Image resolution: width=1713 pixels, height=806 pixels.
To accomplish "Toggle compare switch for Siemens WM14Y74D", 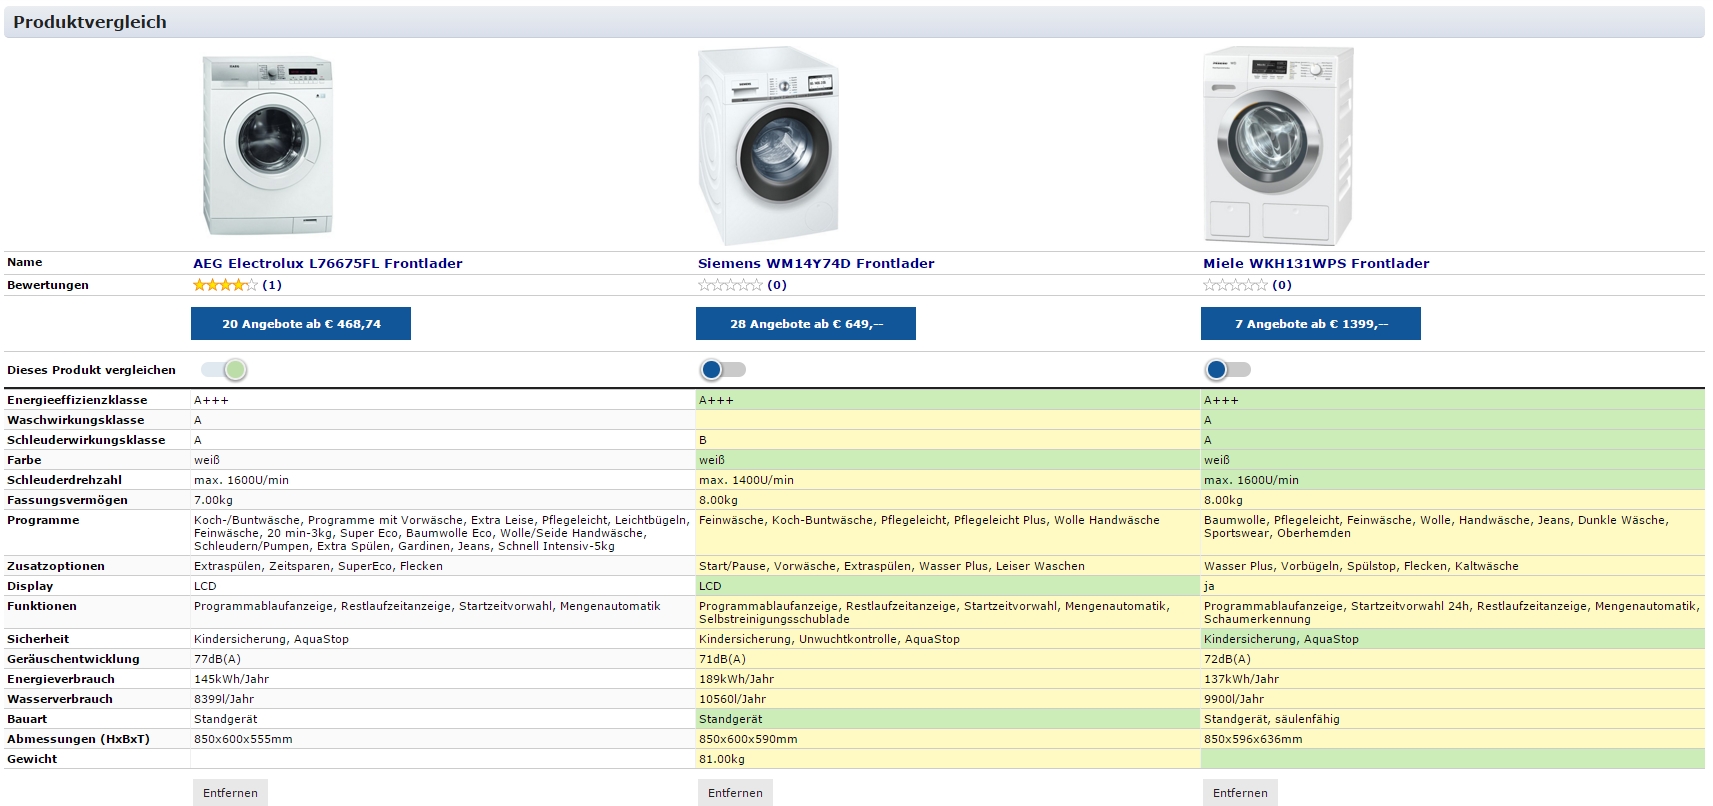I will 723,370.
